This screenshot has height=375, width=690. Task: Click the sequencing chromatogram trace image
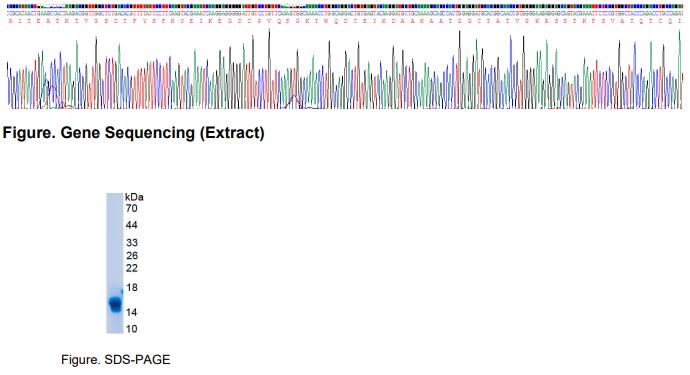click(345, 69)
